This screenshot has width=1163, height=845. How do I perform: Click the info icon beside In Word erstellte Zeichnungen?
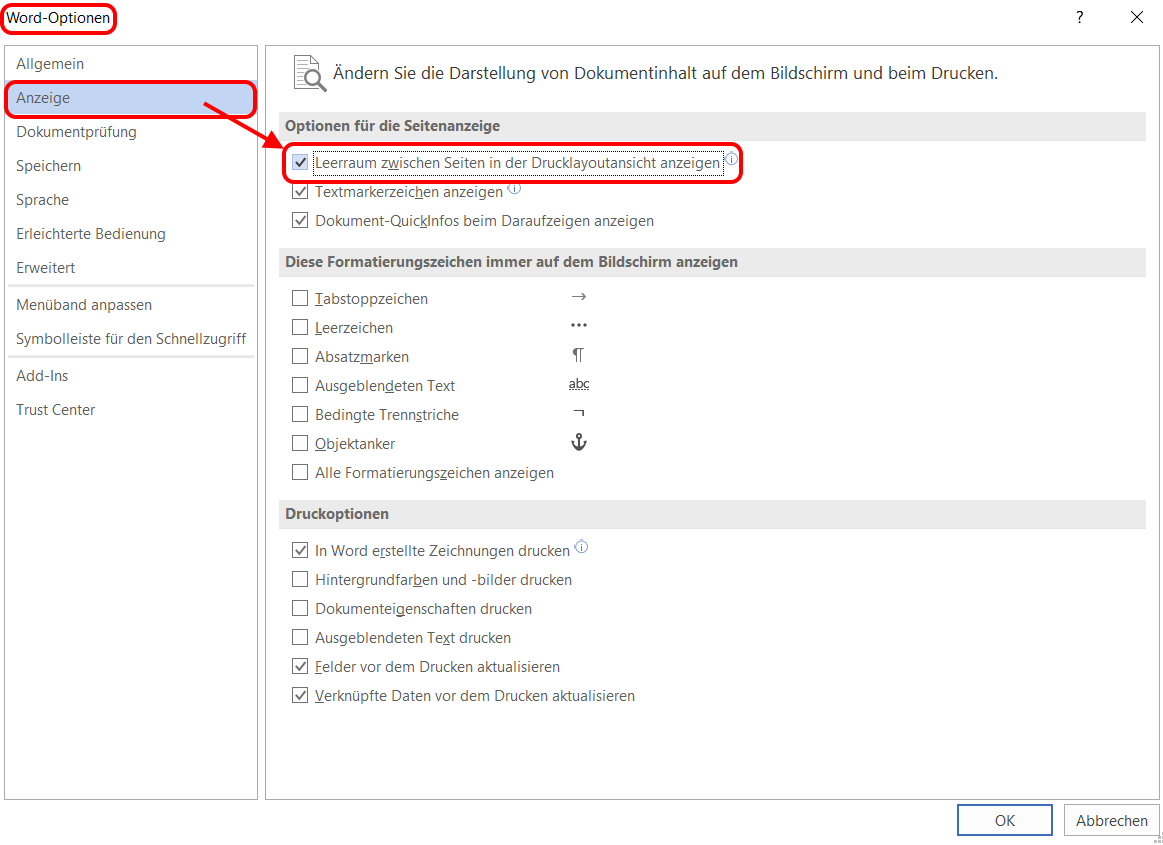[580, 545]
